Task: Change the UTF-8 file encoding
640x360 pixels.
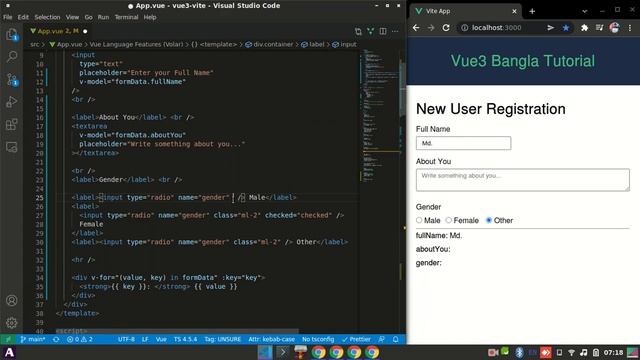Action: click(x=126, y=339)
